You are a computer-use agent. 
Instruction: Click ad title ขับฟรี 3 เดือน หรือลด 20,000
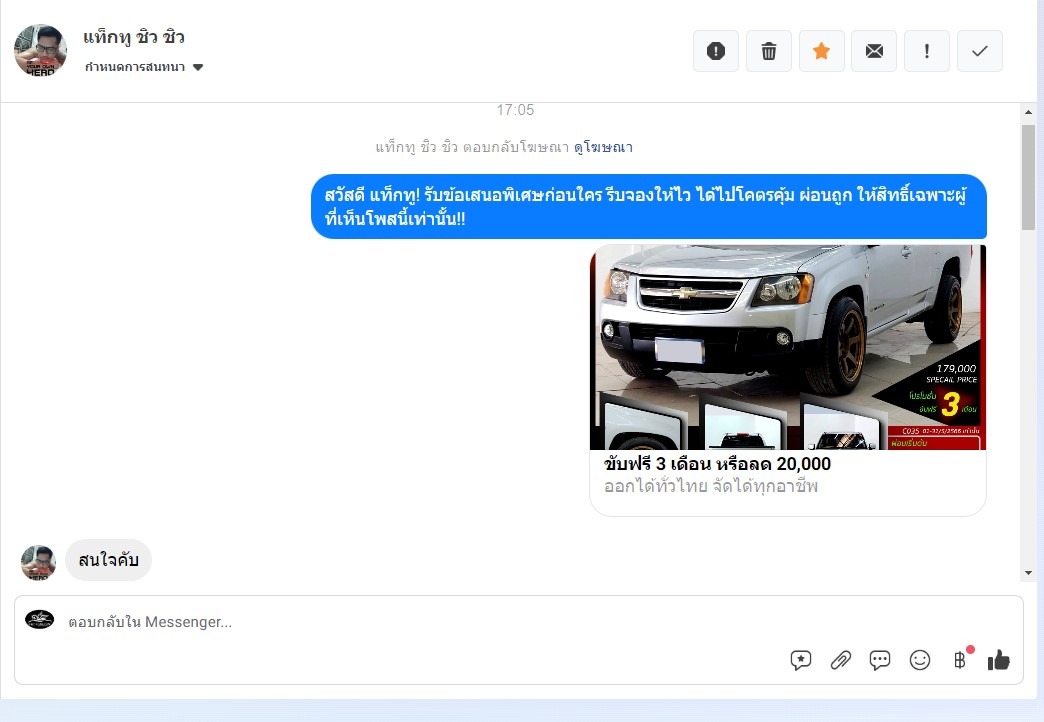(717, 464)
